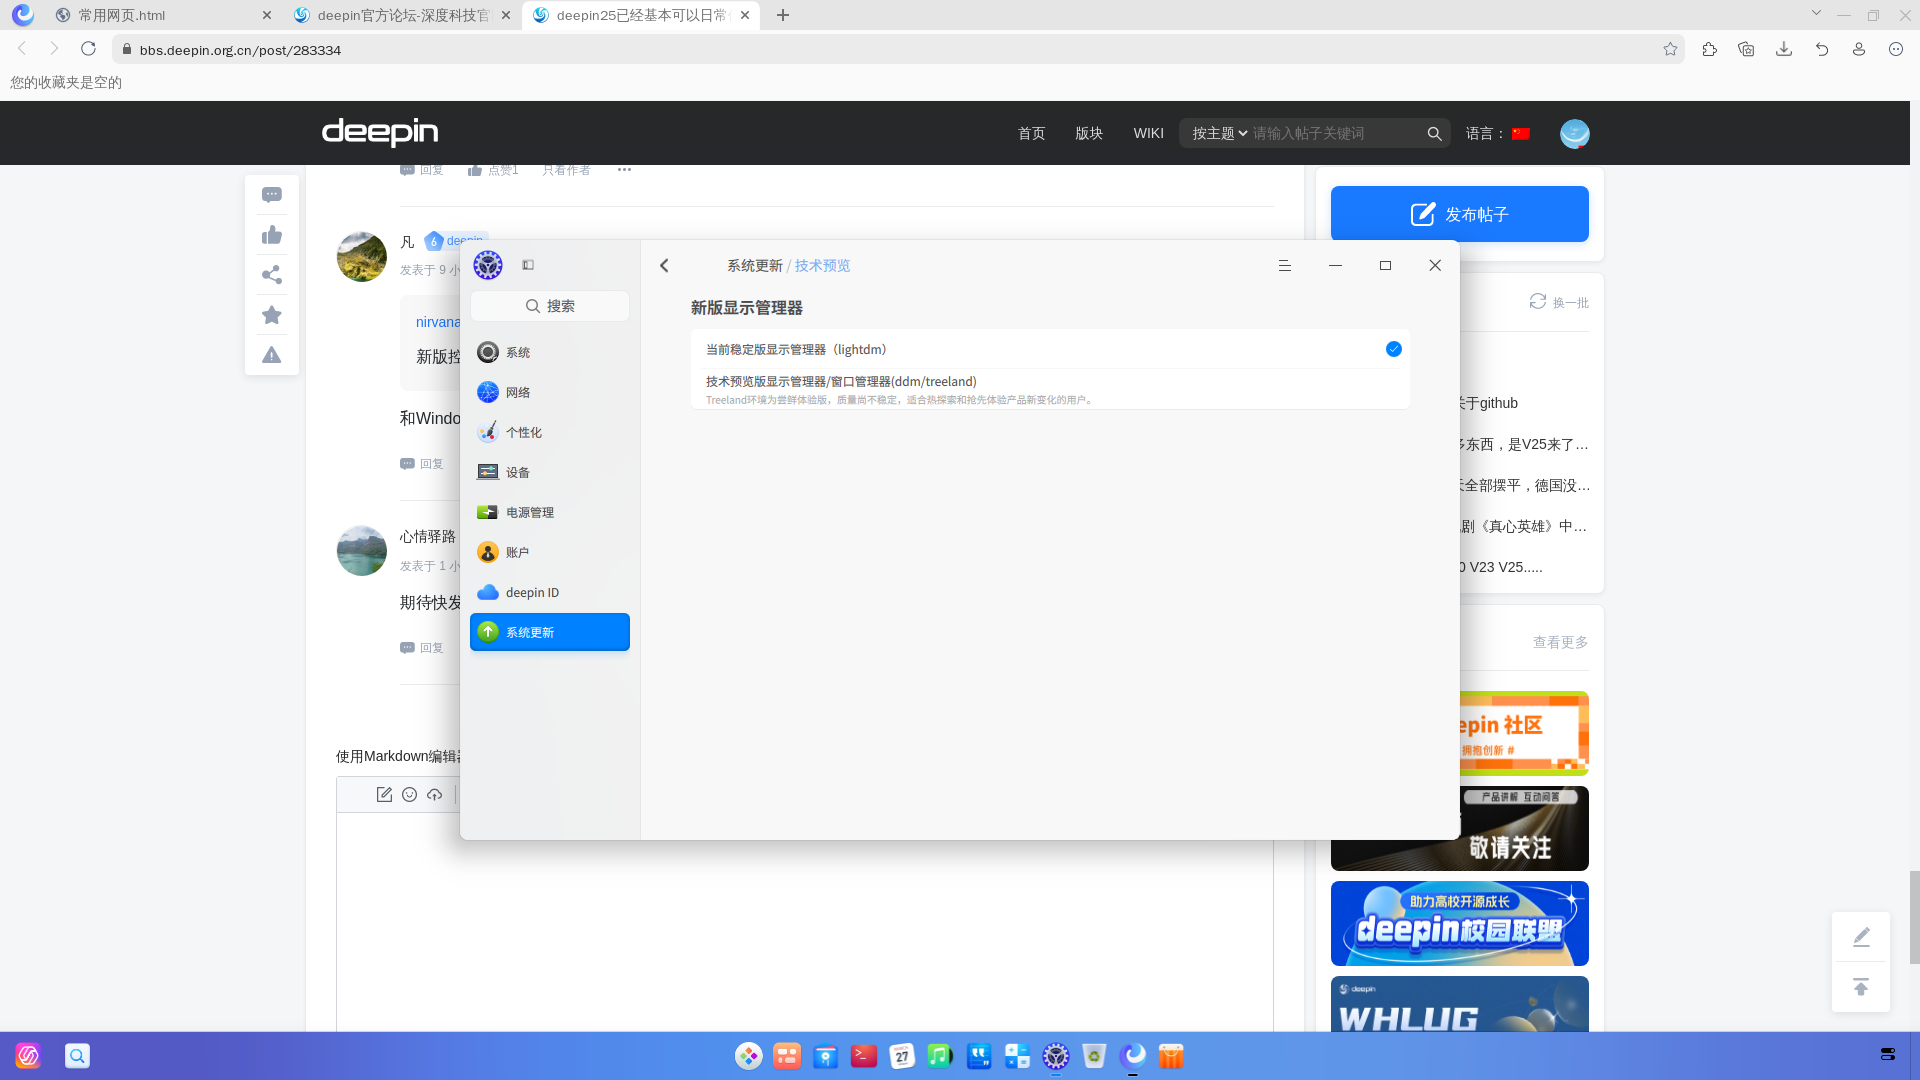Image resolution: width=1920 pixels, height=1080 pixels.
Task: Click forum sidebar report warning icon
Action: click(x=272, y=355)
